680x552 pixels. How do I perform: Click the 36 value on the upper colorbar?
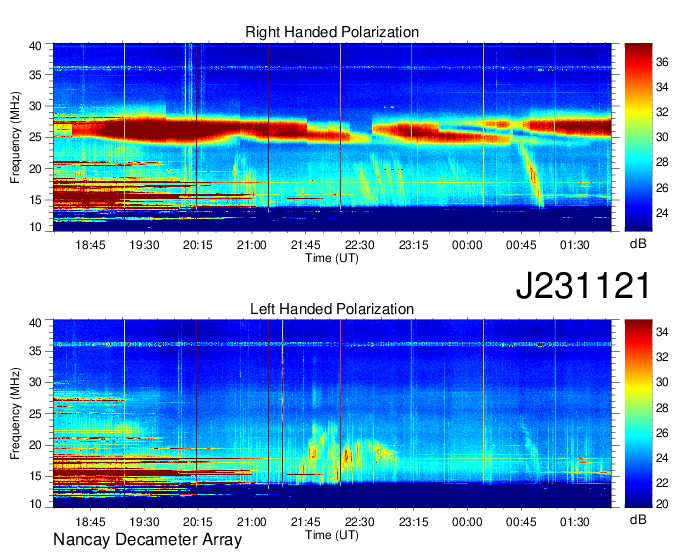coord(662,62)
